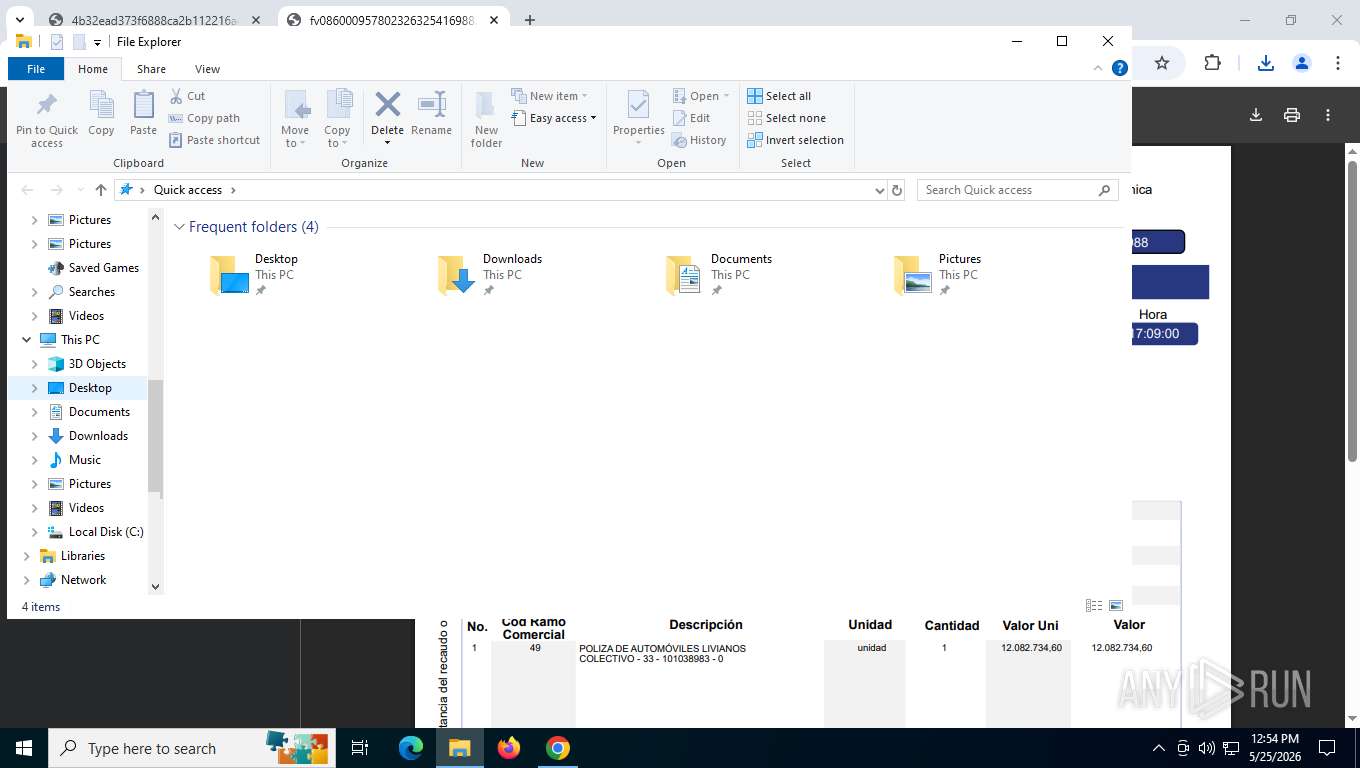The width and height of the screenshot is (1360, 768).
Task: Create a New folder
Action: pos(486,119)
